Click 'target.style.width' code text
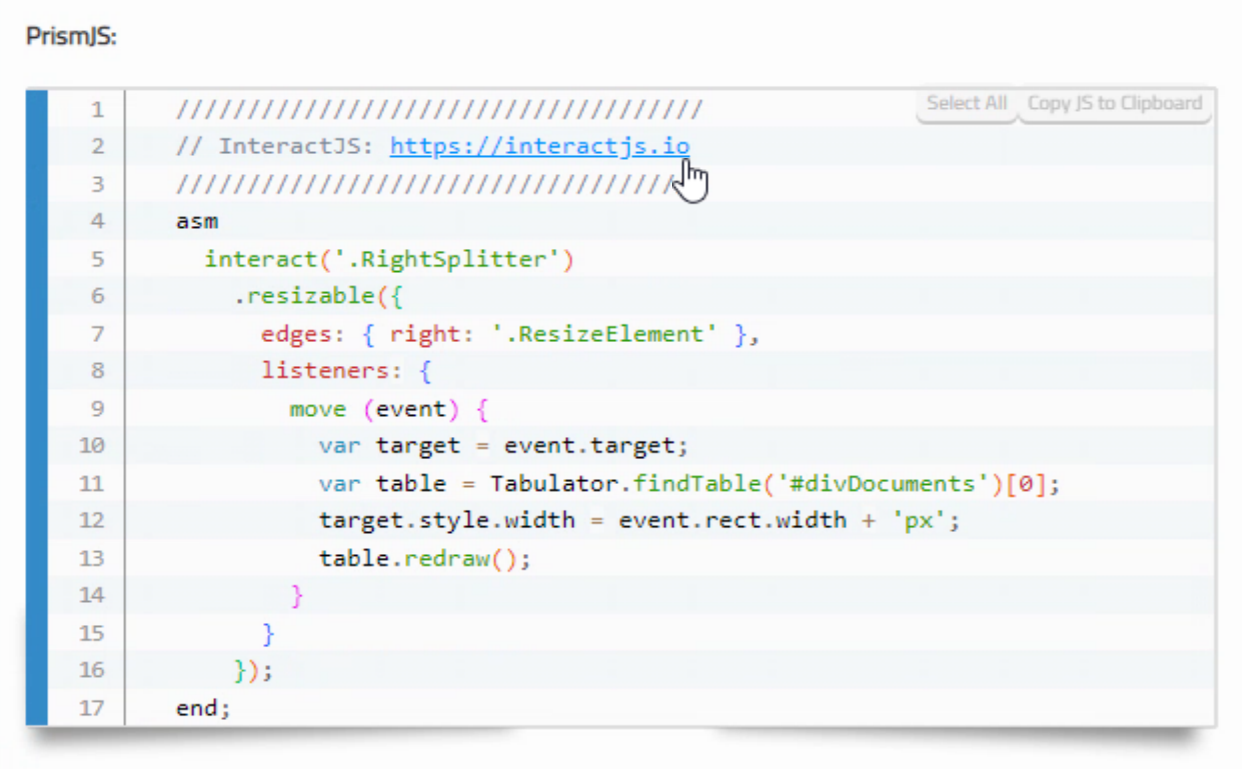Viewport: 1242px width, 769px height. click(x=447, y=521)
